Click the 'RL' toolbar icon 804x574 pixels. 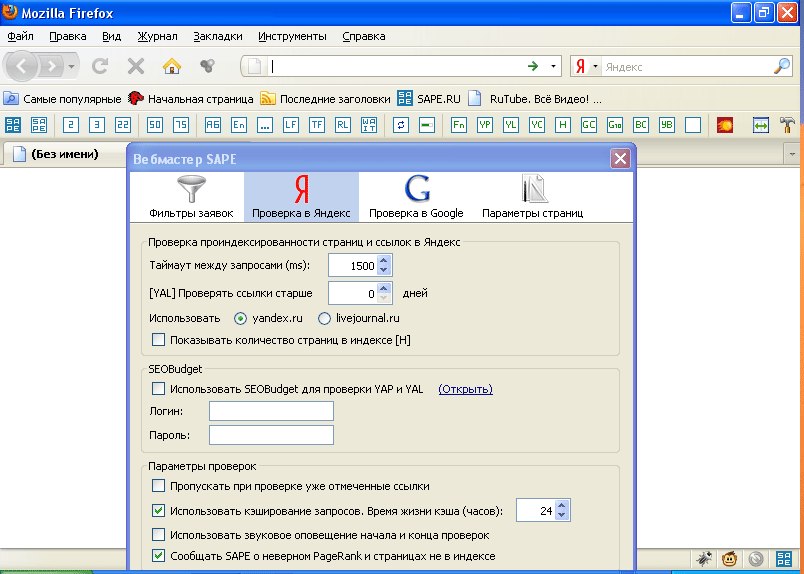pyautogui.click(x=343, y=125)
